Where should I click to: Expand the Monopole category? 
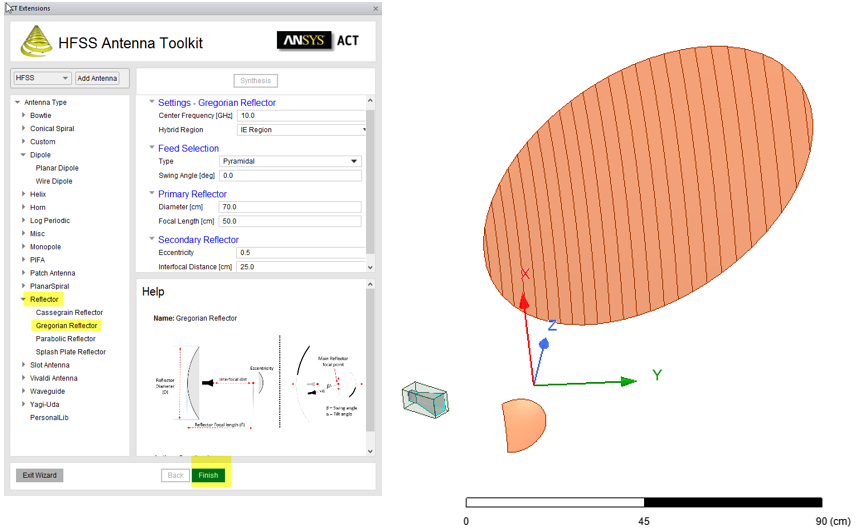pos(24,247)
